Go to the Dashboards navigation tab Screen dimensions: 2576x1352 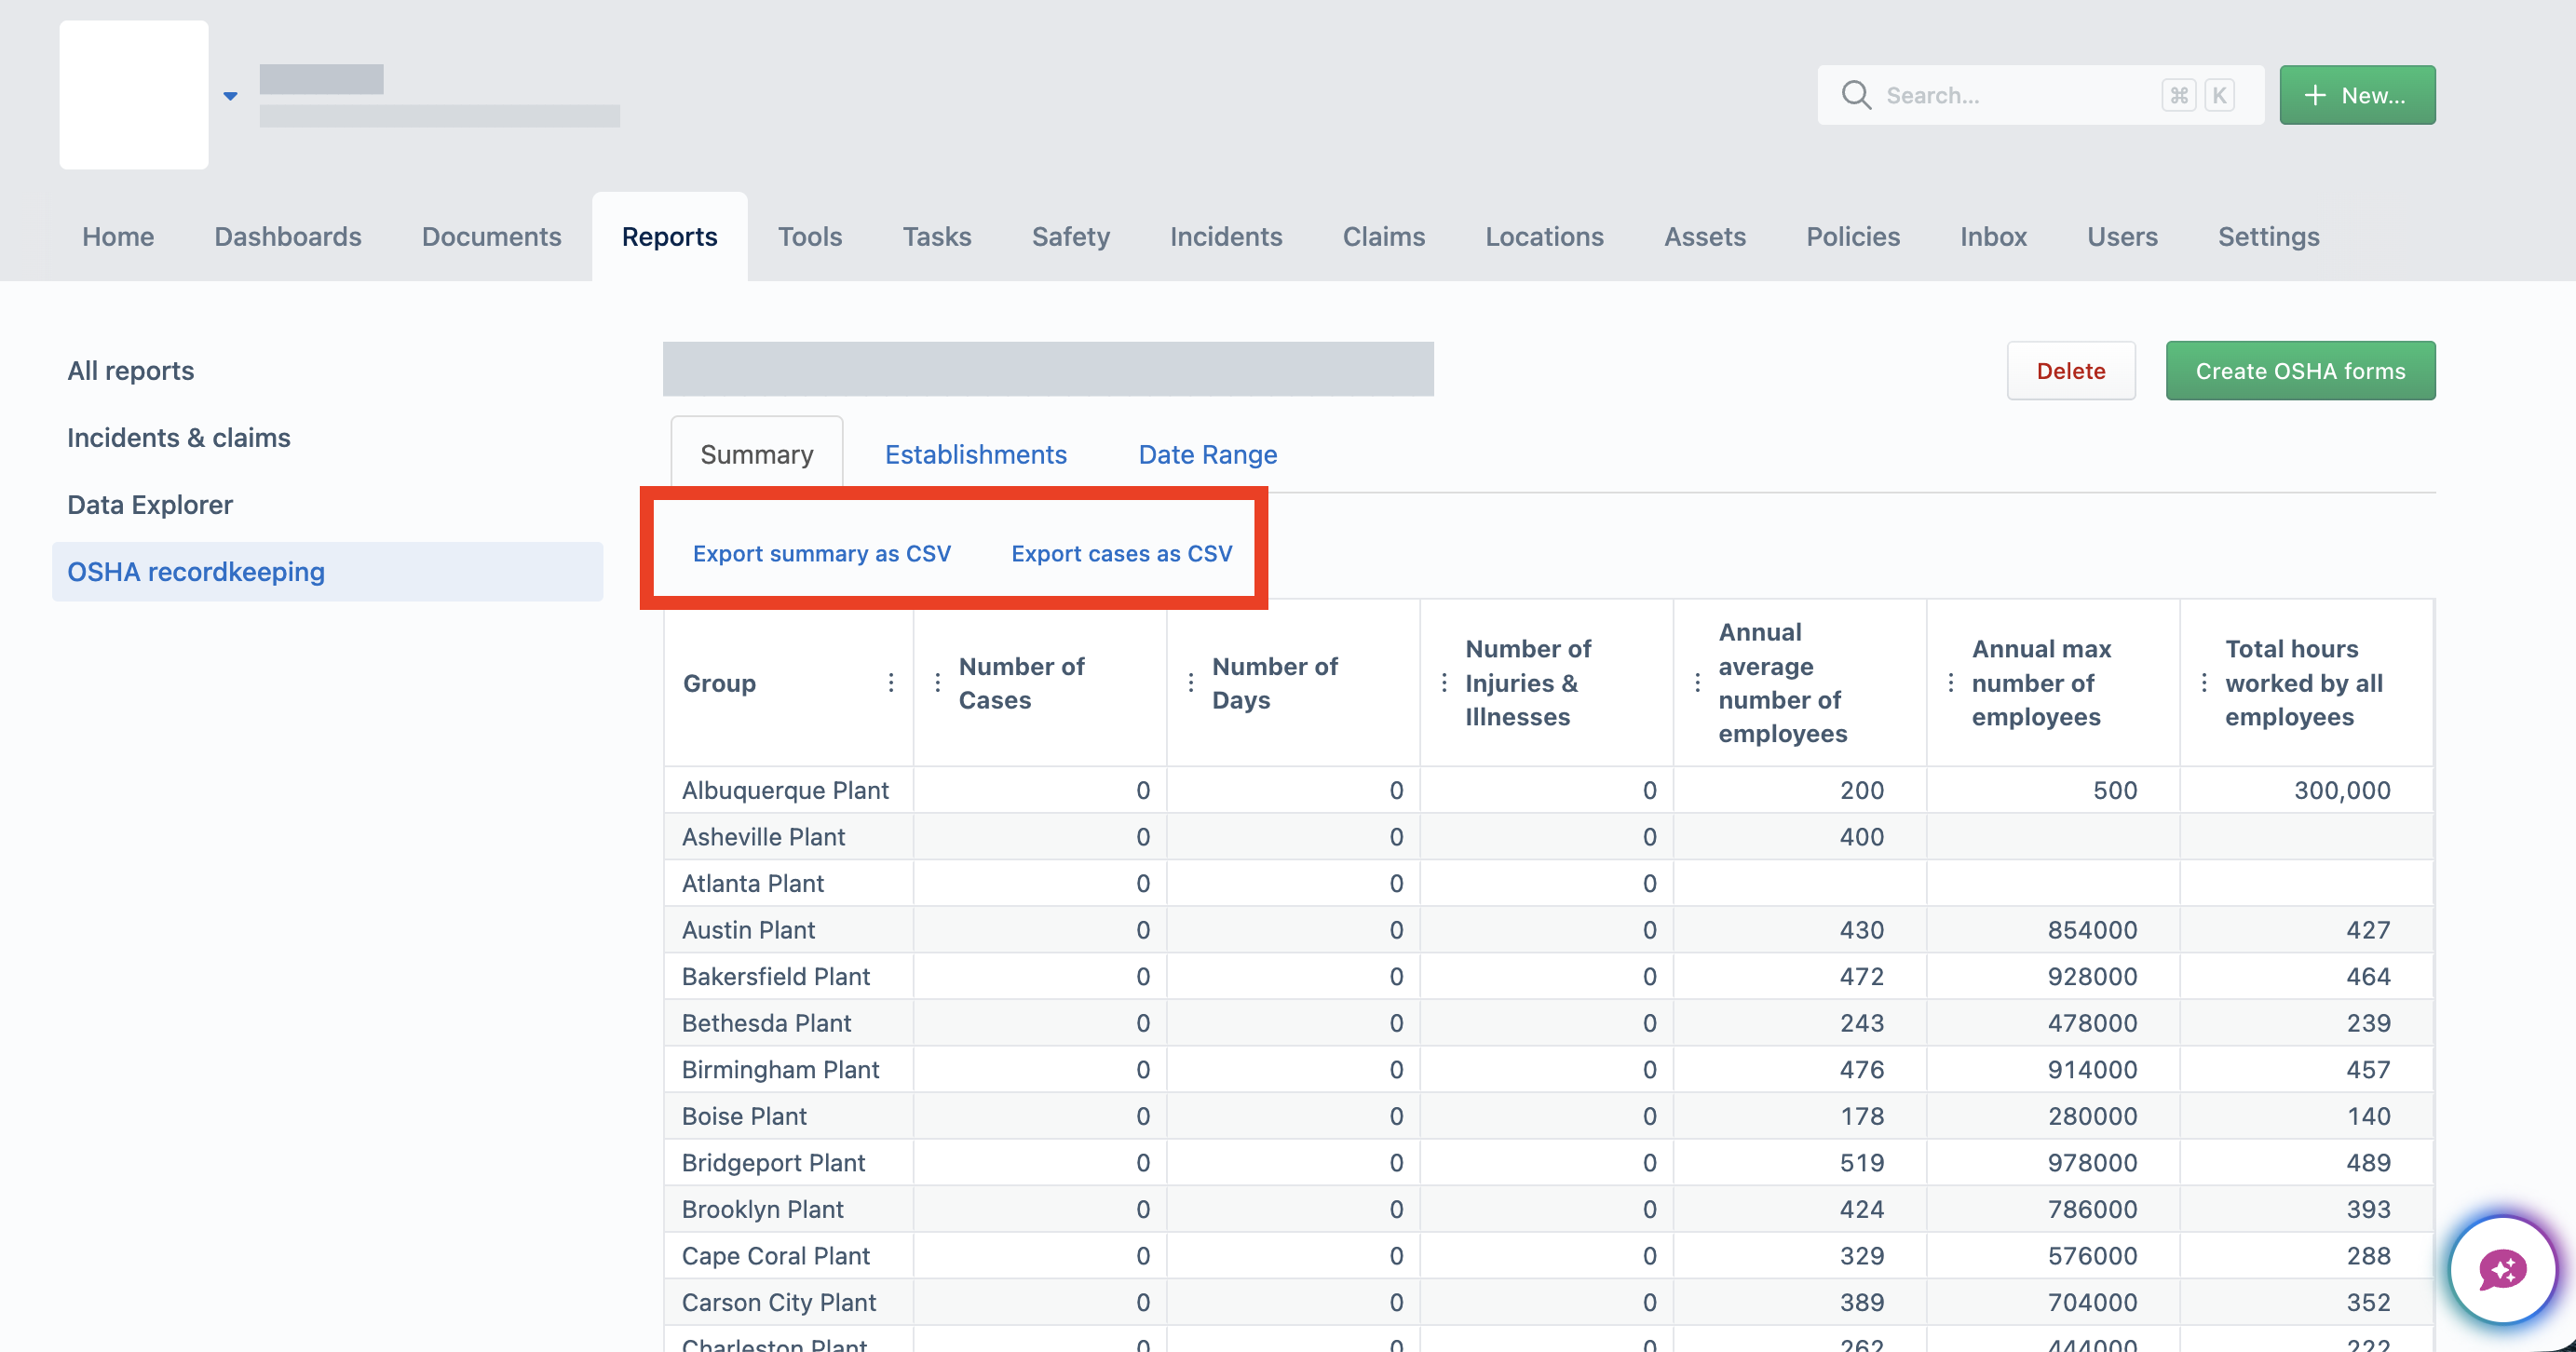coord(288,237)
